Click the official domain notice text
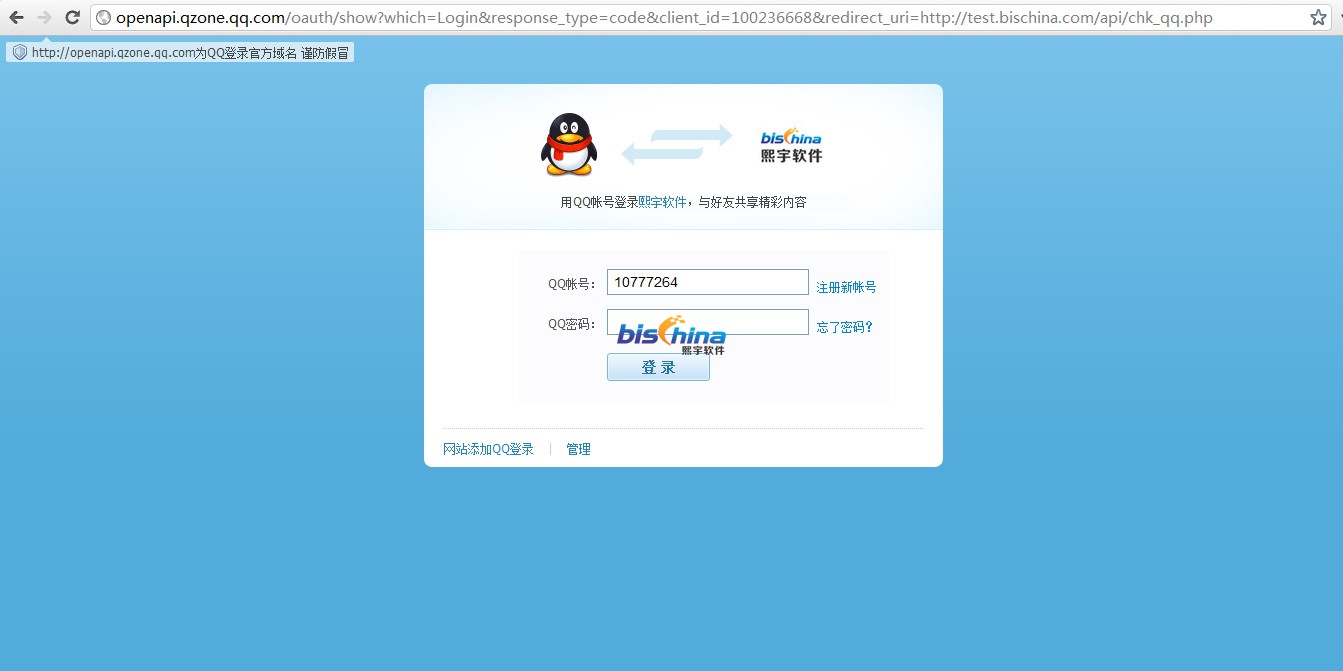The image size is (1343, 671). coord(190,53)
